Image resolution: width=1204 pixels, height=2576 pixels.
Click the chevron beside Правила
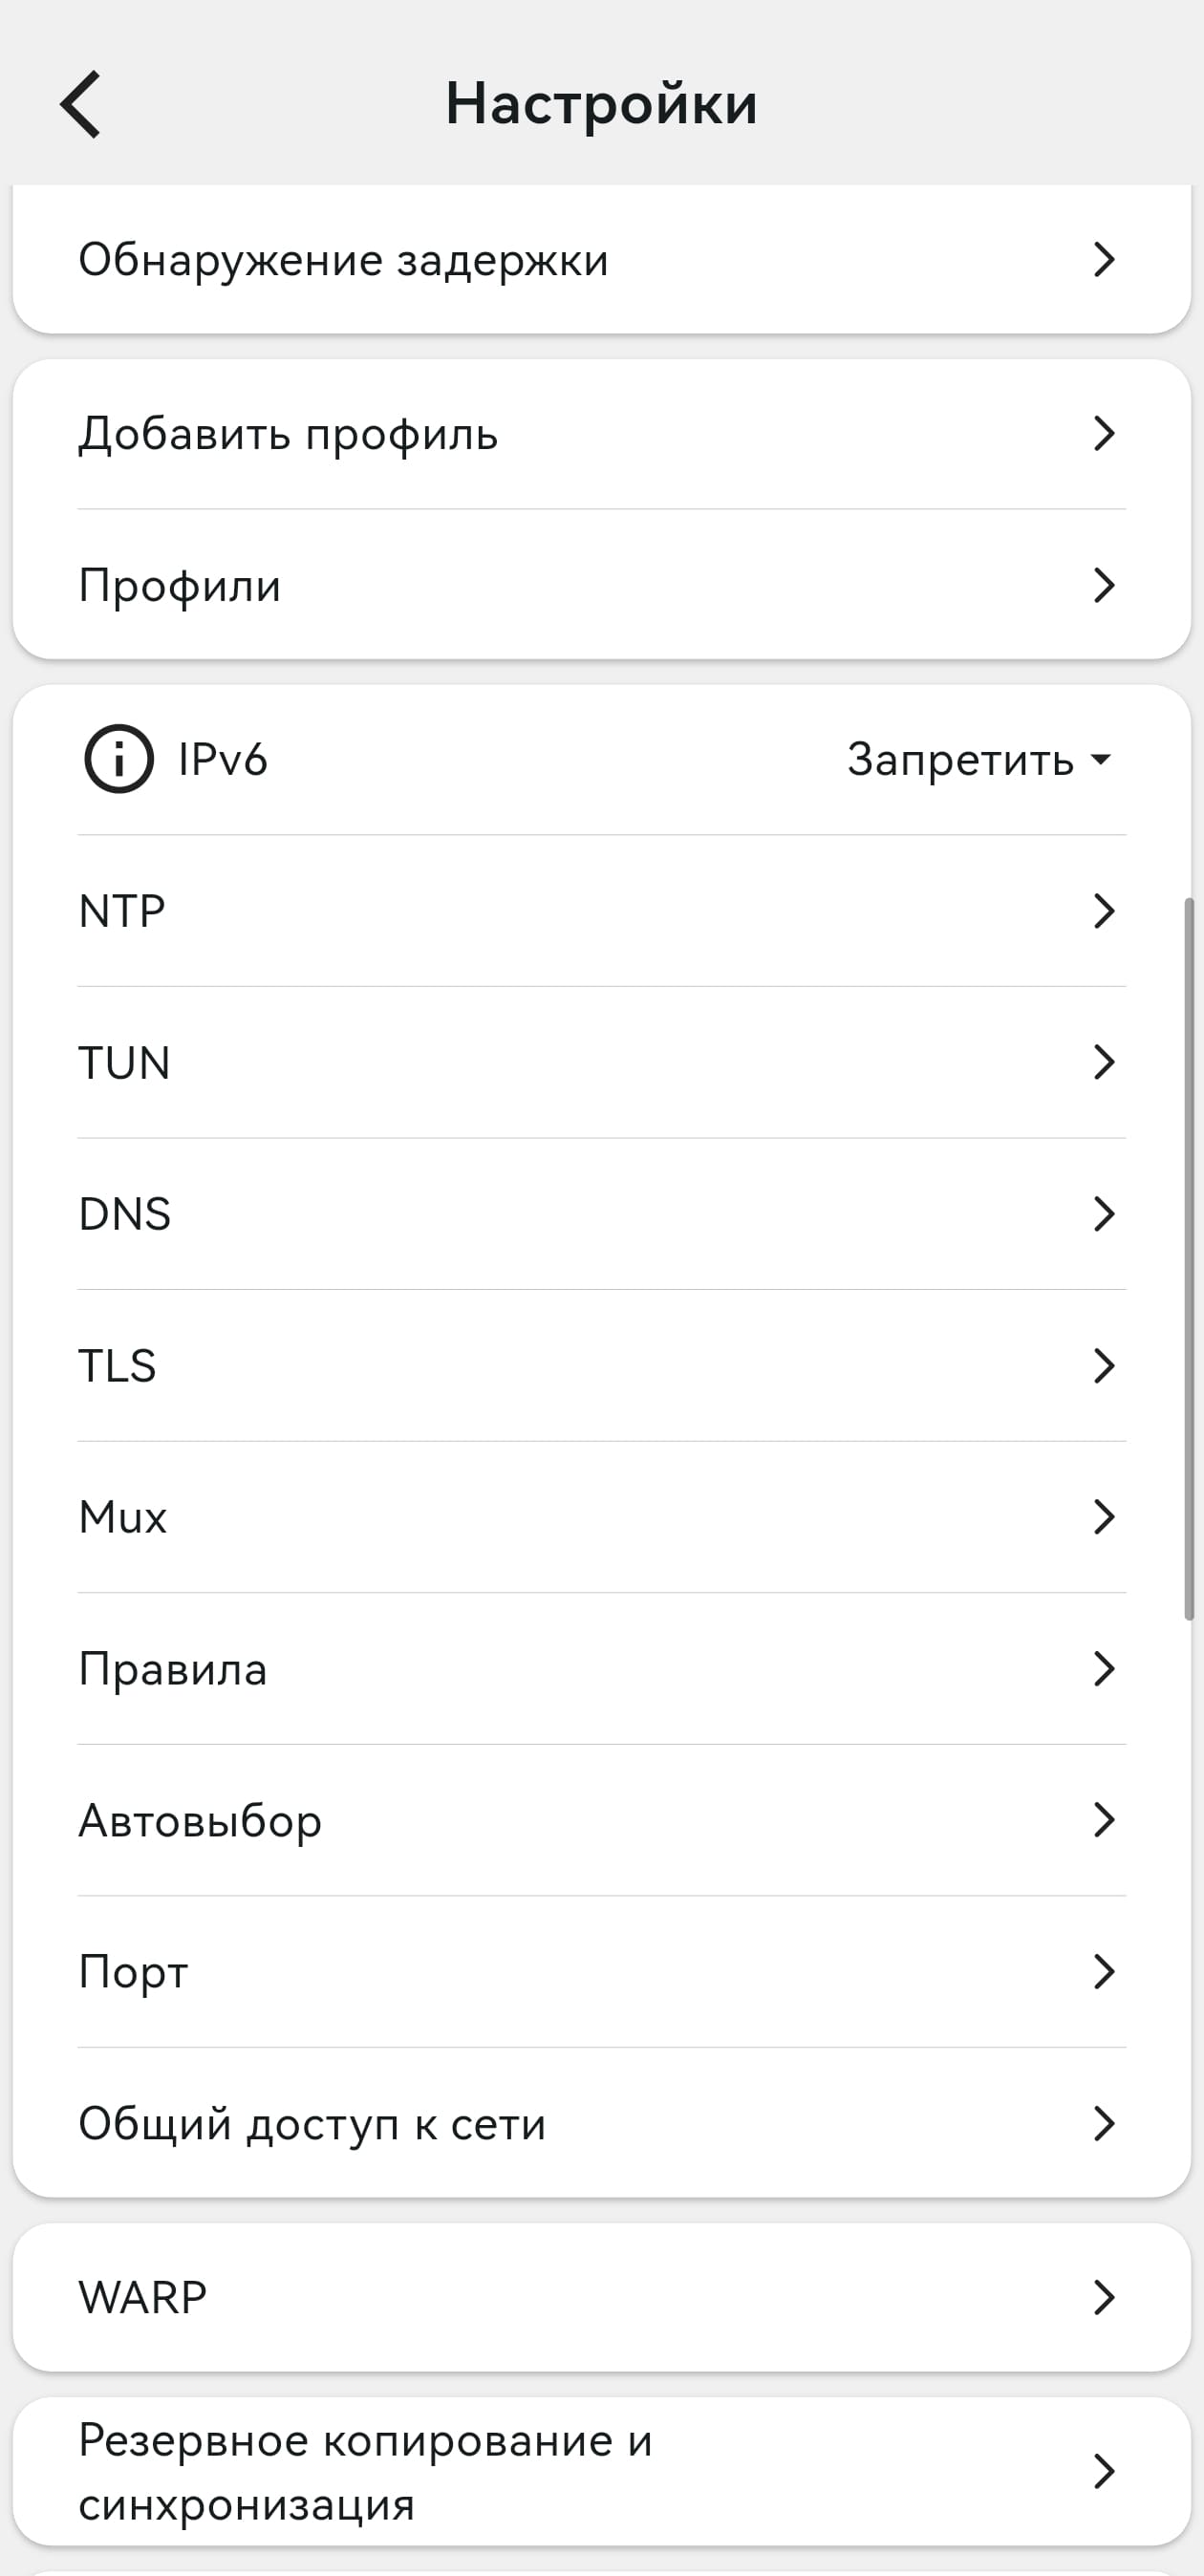tap(1103, 1668)
